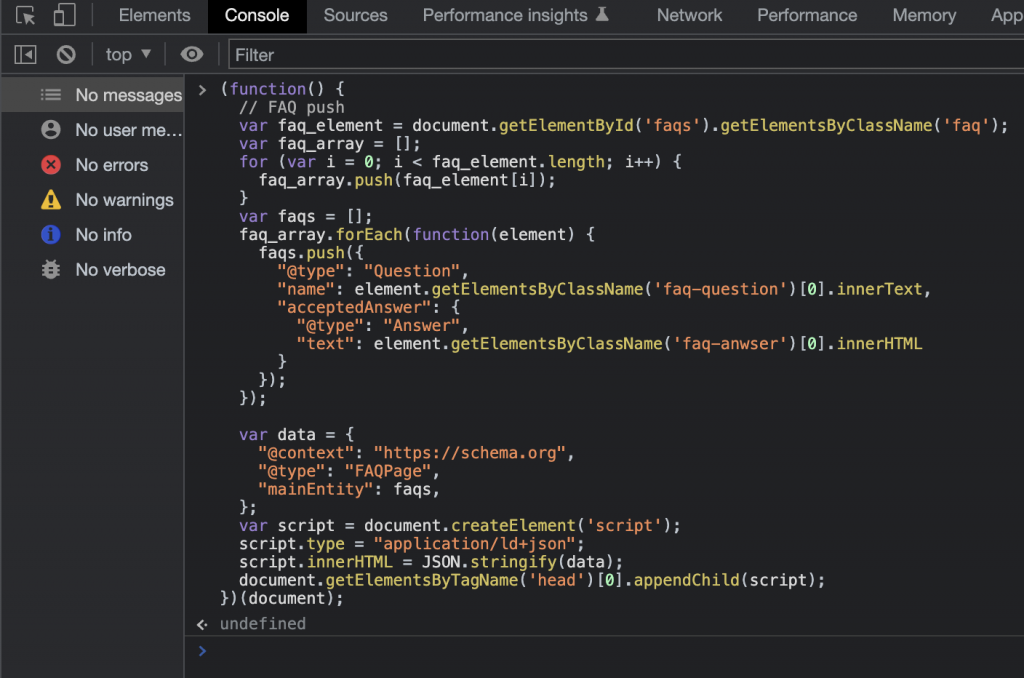Click the "createElement('script')" line
This screenshot has width=1024, height=678.
coord(460,525)
